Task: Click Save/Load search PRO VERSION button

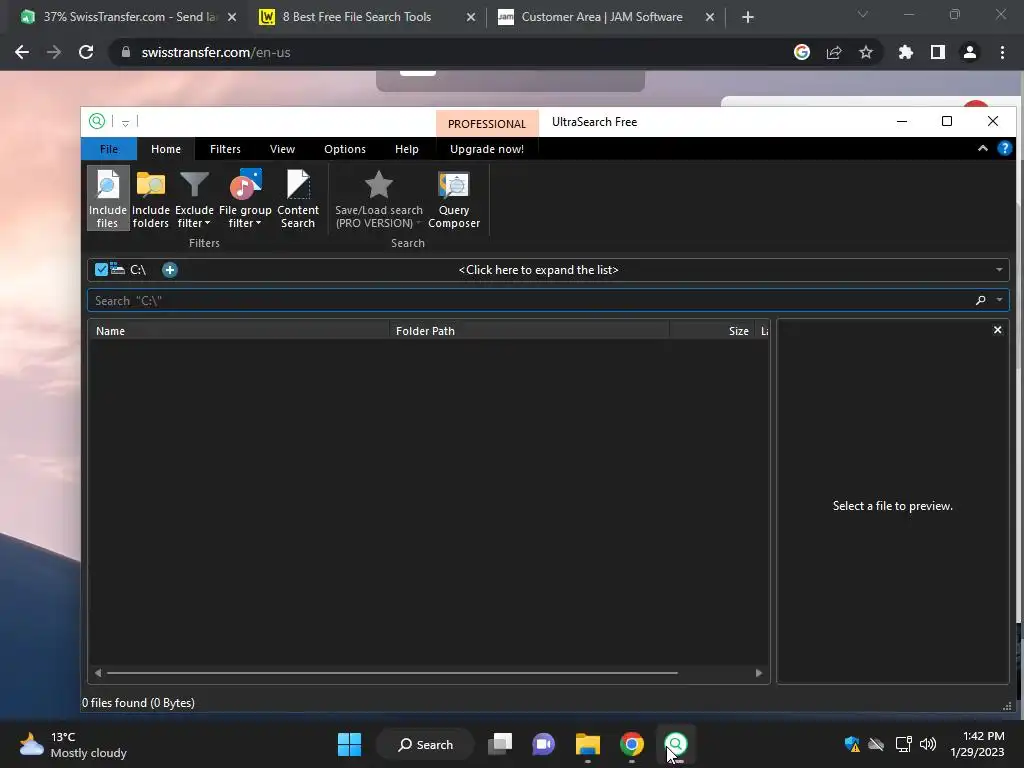Action: point(379,198)
